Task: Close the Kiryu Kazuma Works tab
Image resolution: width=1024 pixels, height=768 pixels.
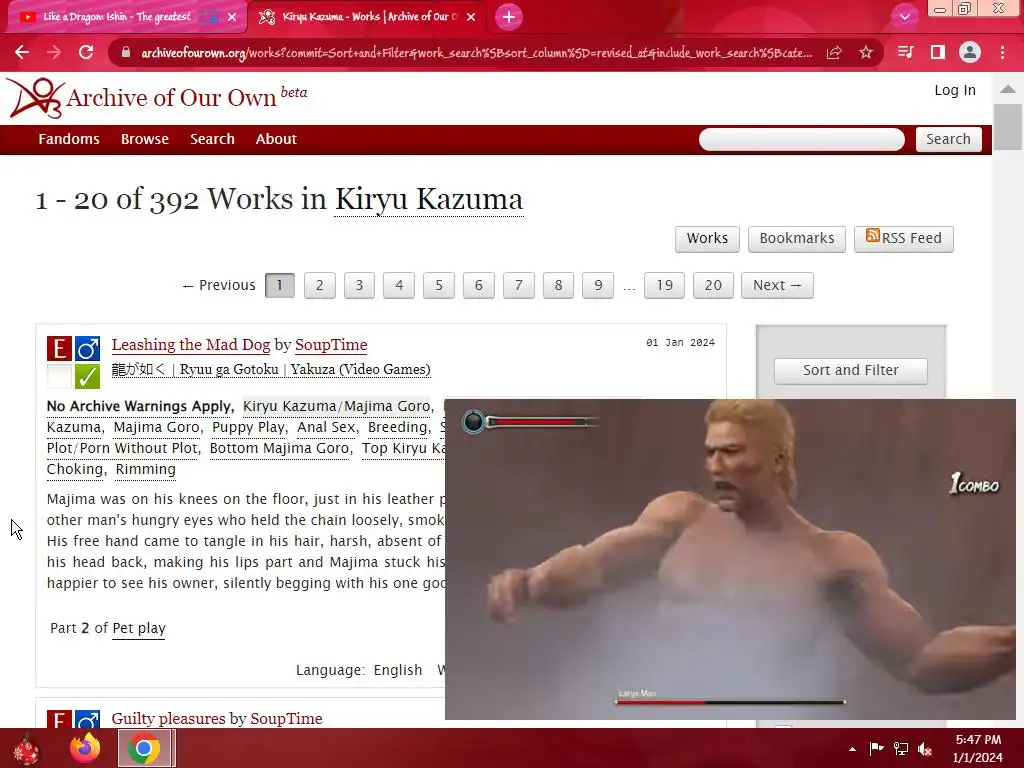Action: (471, 18)
